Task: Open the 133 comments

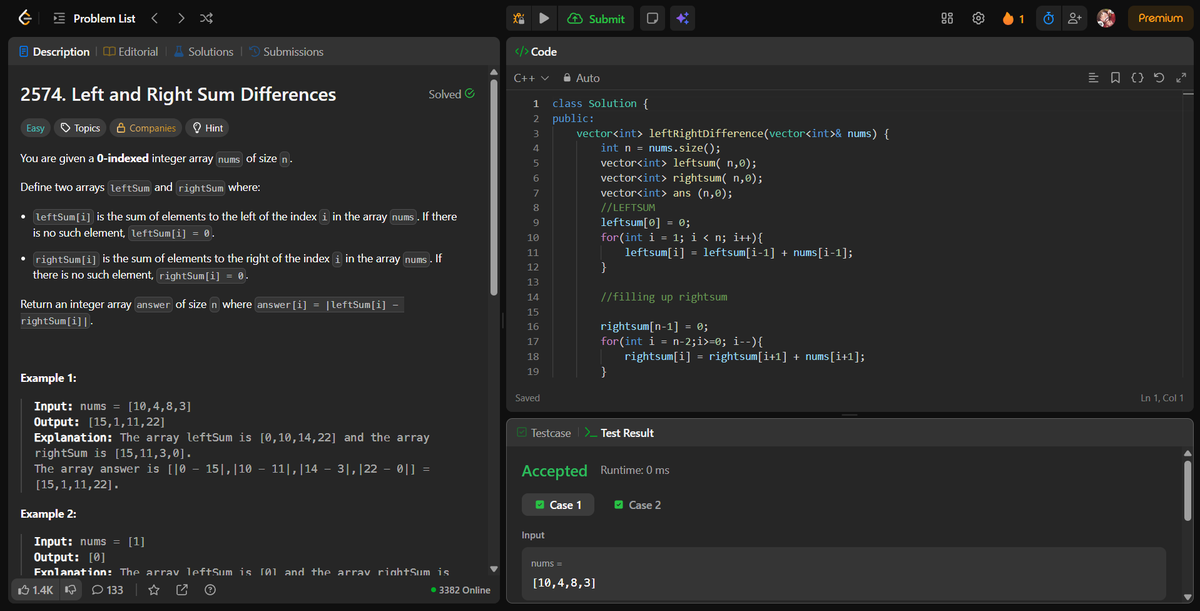Action: click(107, 590)
